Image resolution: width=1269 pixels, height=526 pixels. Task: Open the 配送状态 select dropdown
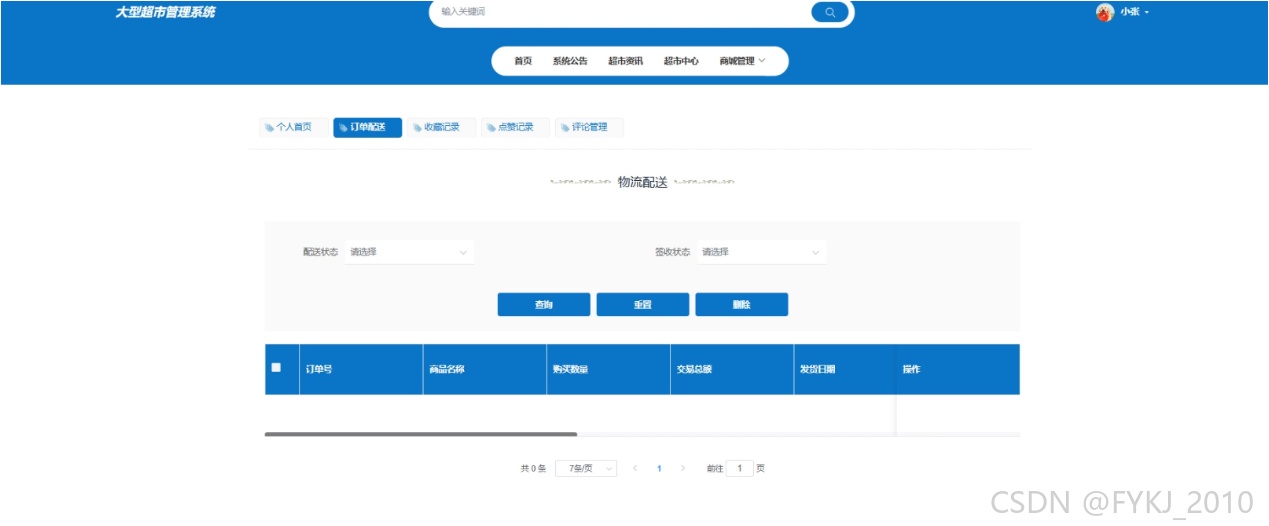(409, 252)
